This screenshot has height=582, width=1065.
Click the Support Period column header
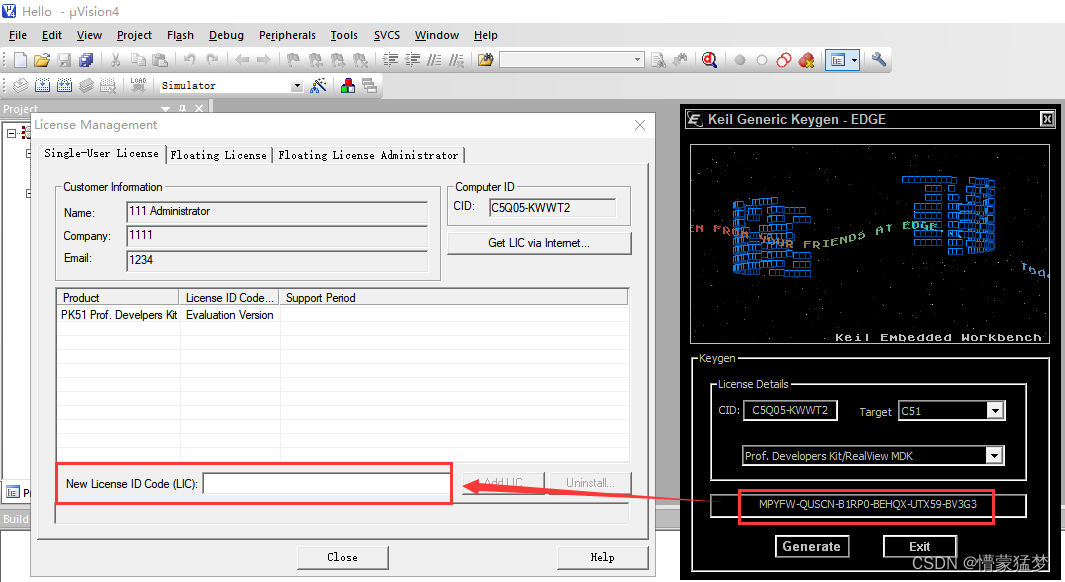(x=453, y=297)
